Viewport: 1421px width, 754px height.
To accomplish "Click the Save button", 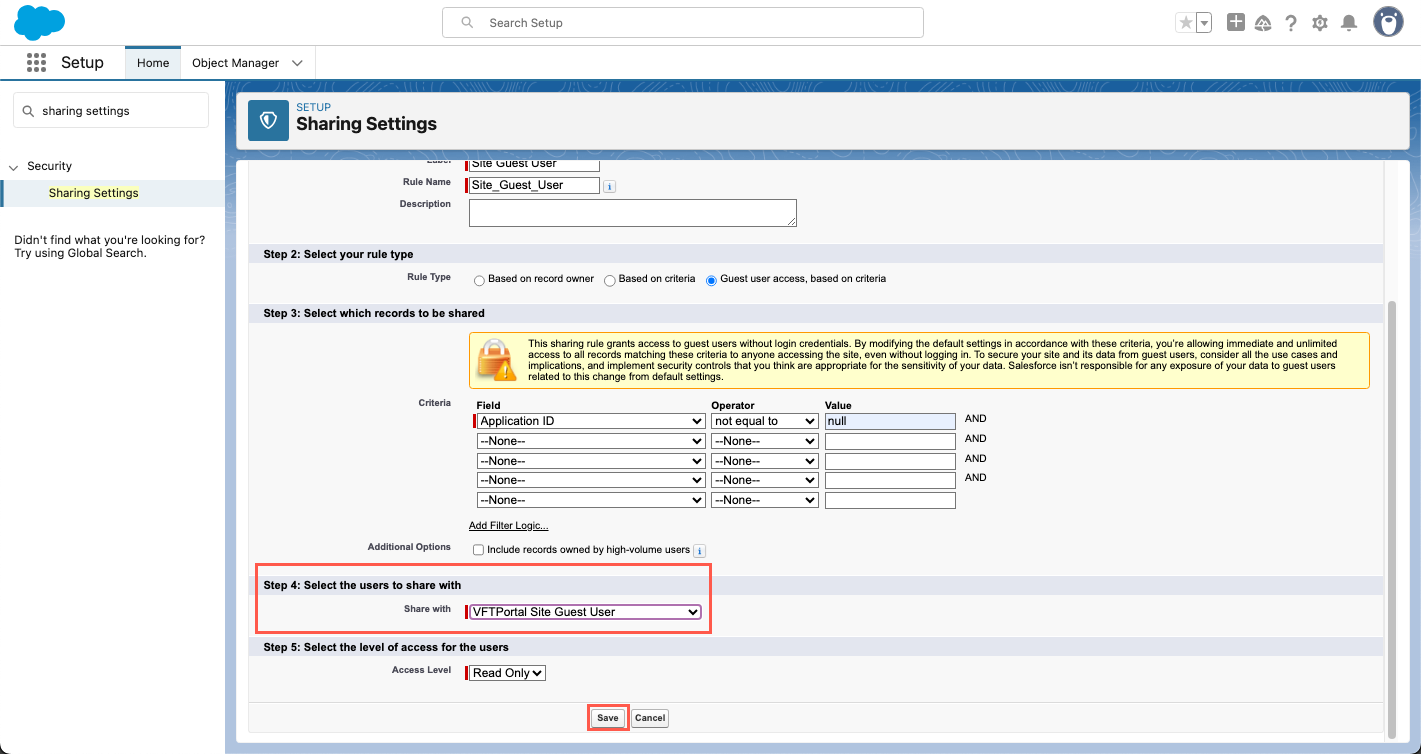I will [x=607, y=718].
